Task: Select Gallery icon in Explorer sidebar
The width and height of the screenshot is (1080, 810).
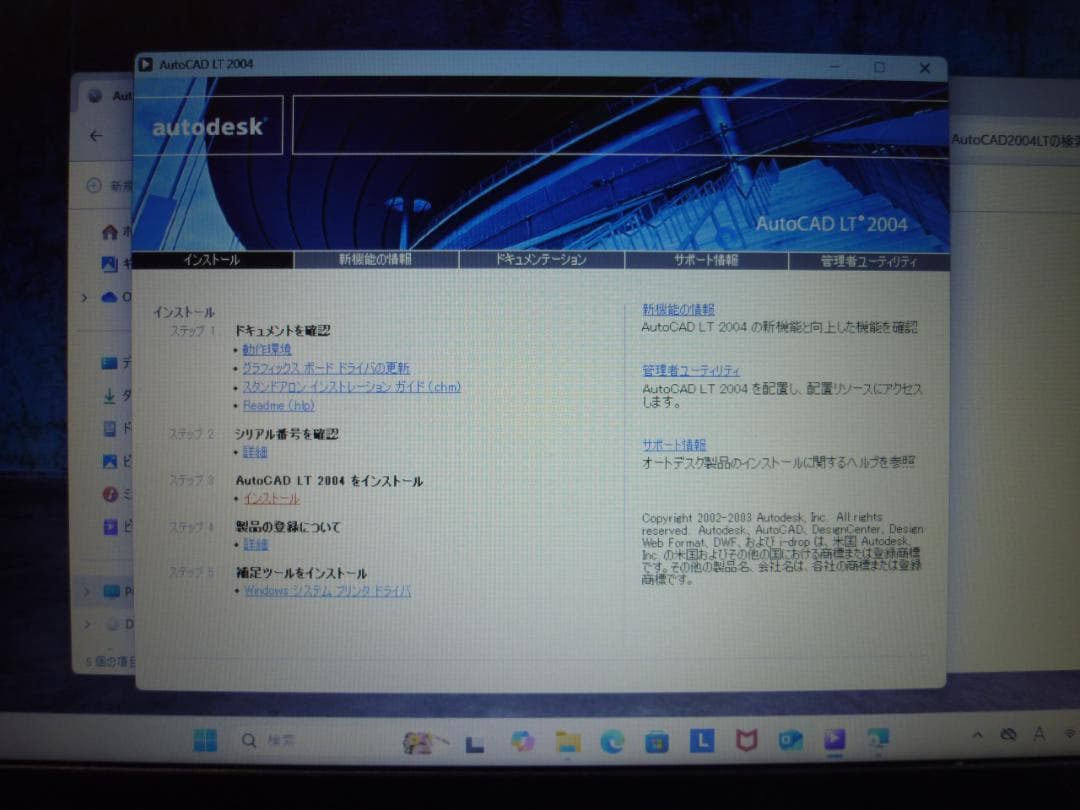Action: click(x=110, y=263)
